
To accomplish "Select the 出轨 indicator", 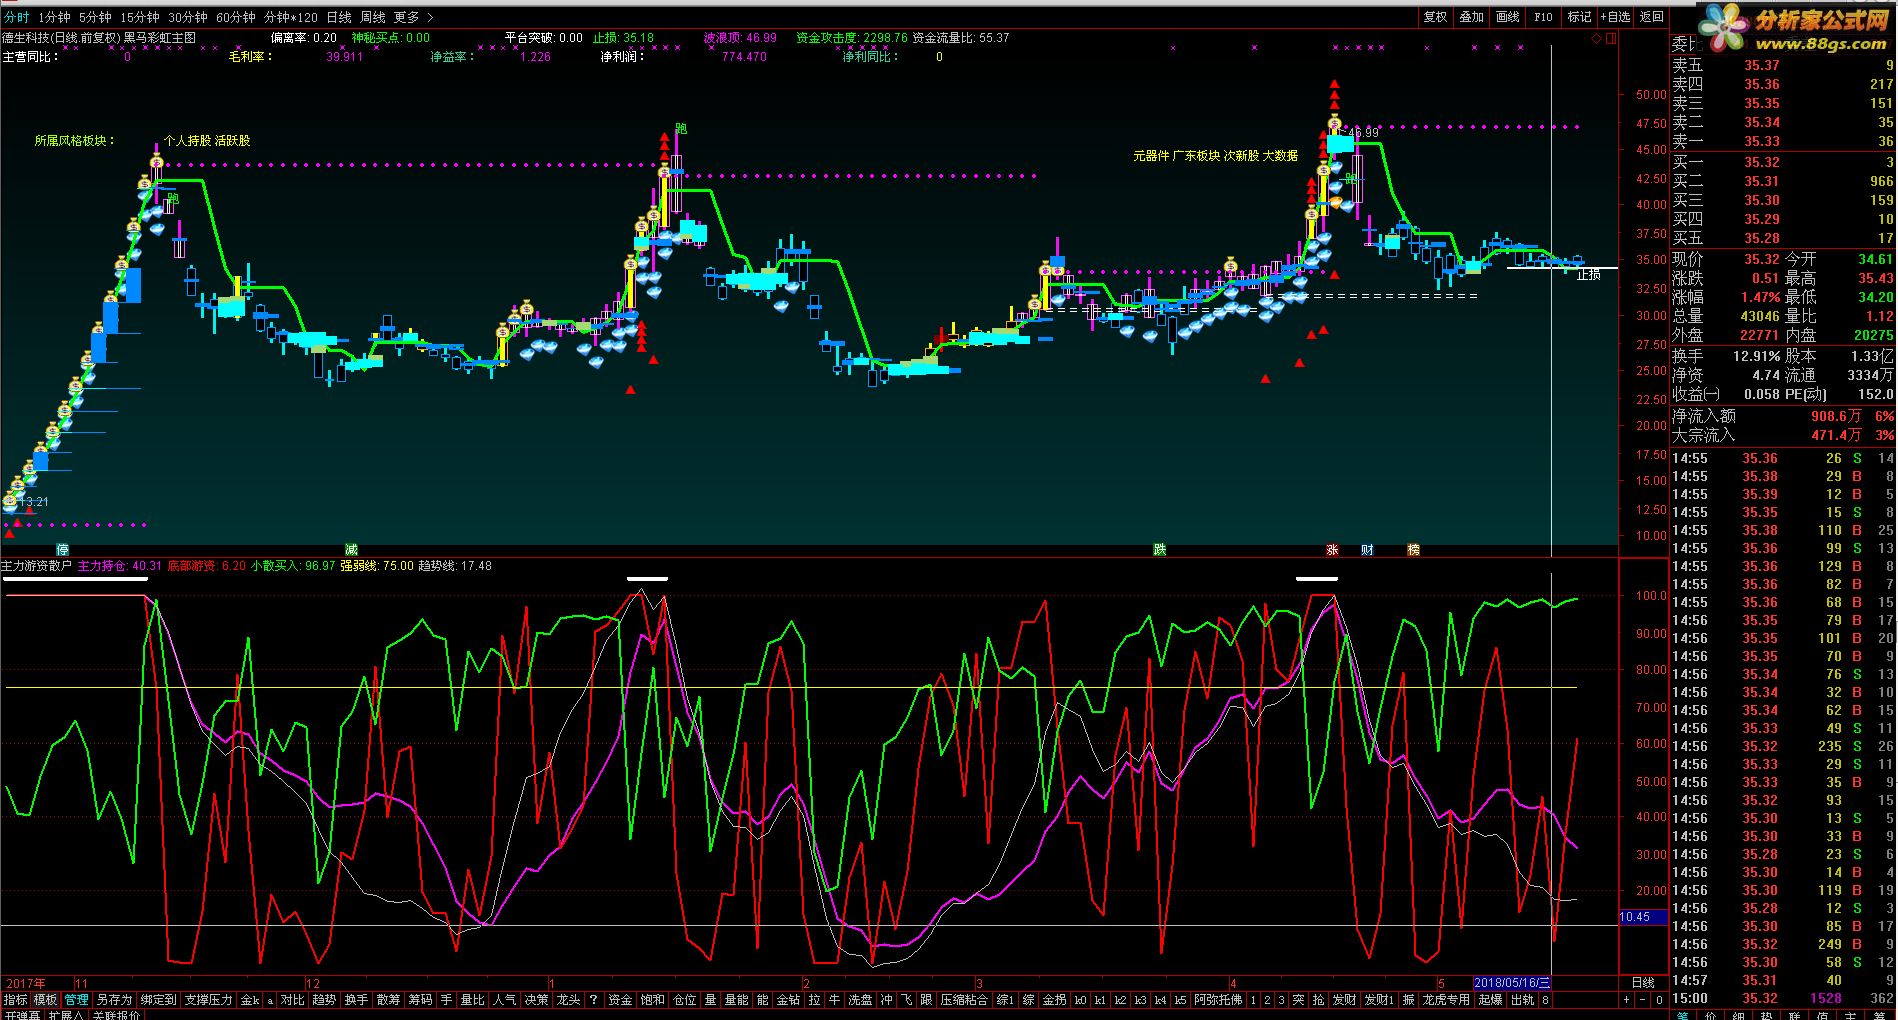I will click(1522, 1000).
